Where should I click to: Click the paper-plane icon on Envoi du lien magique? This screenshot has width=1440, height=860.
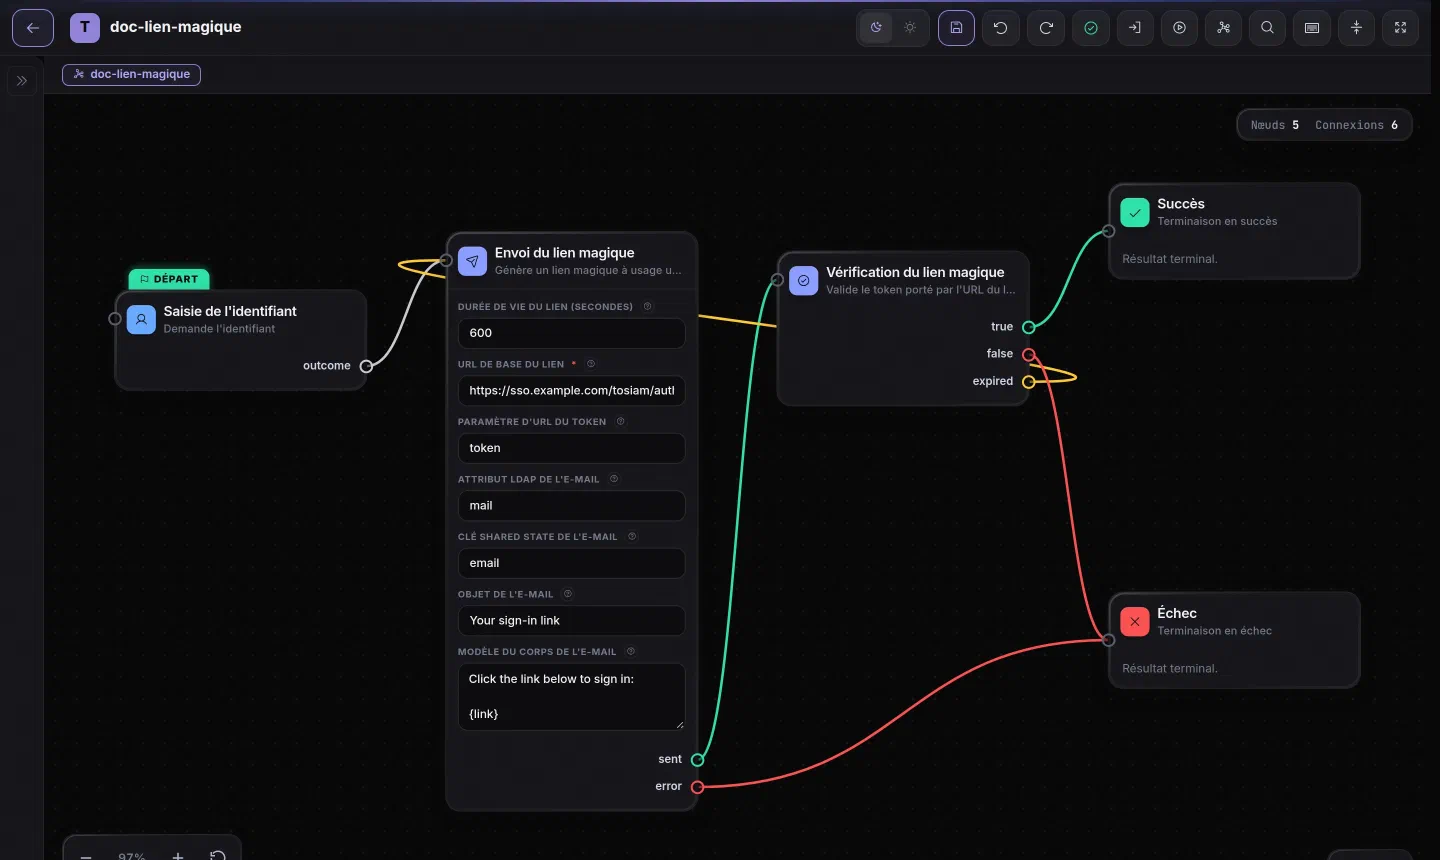473,261
